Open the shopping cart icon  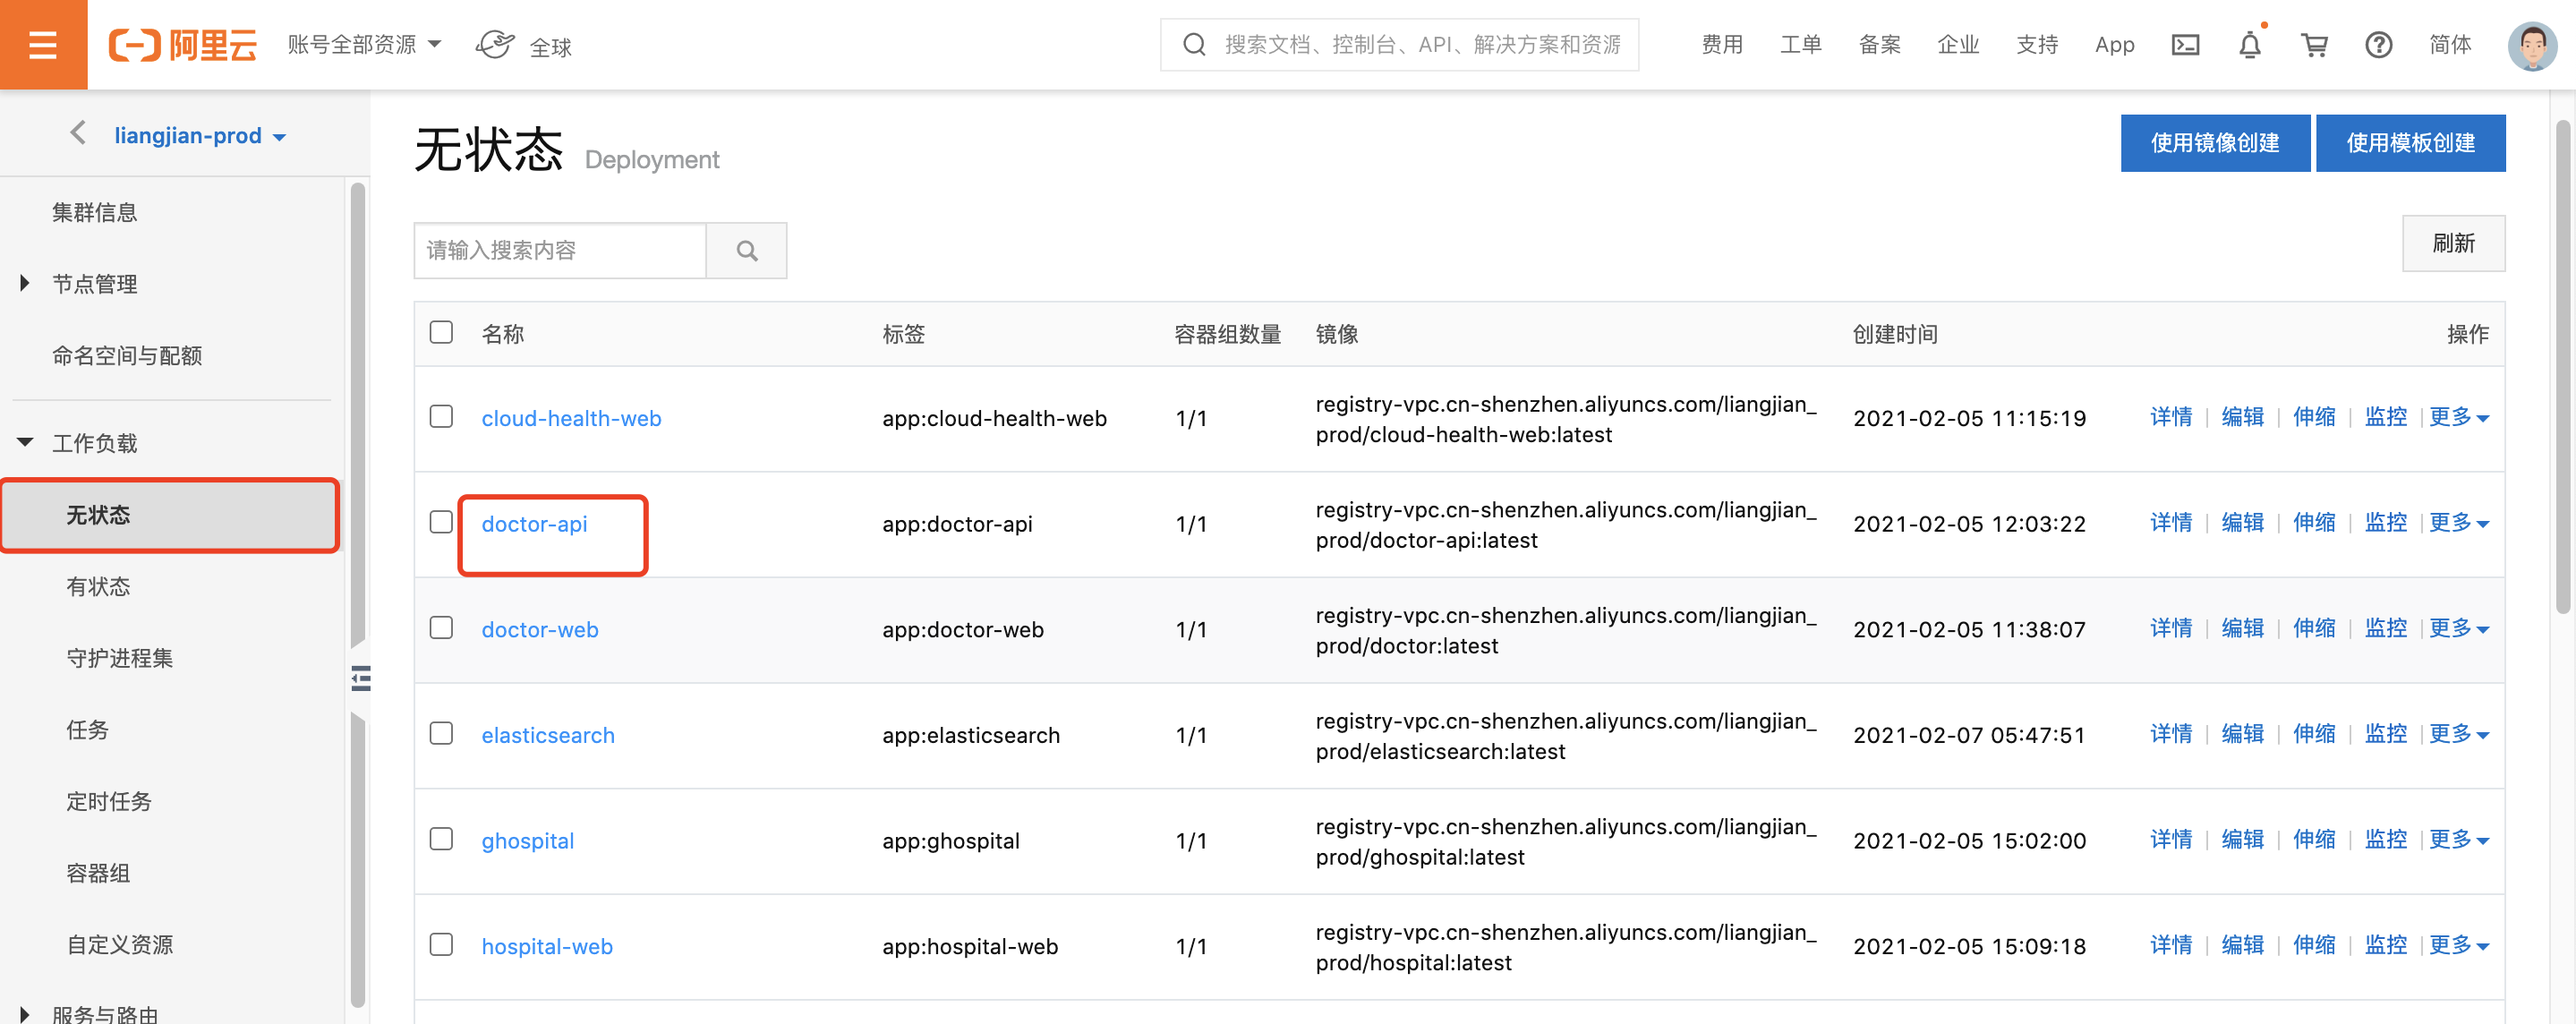(x=2314, y=45)
